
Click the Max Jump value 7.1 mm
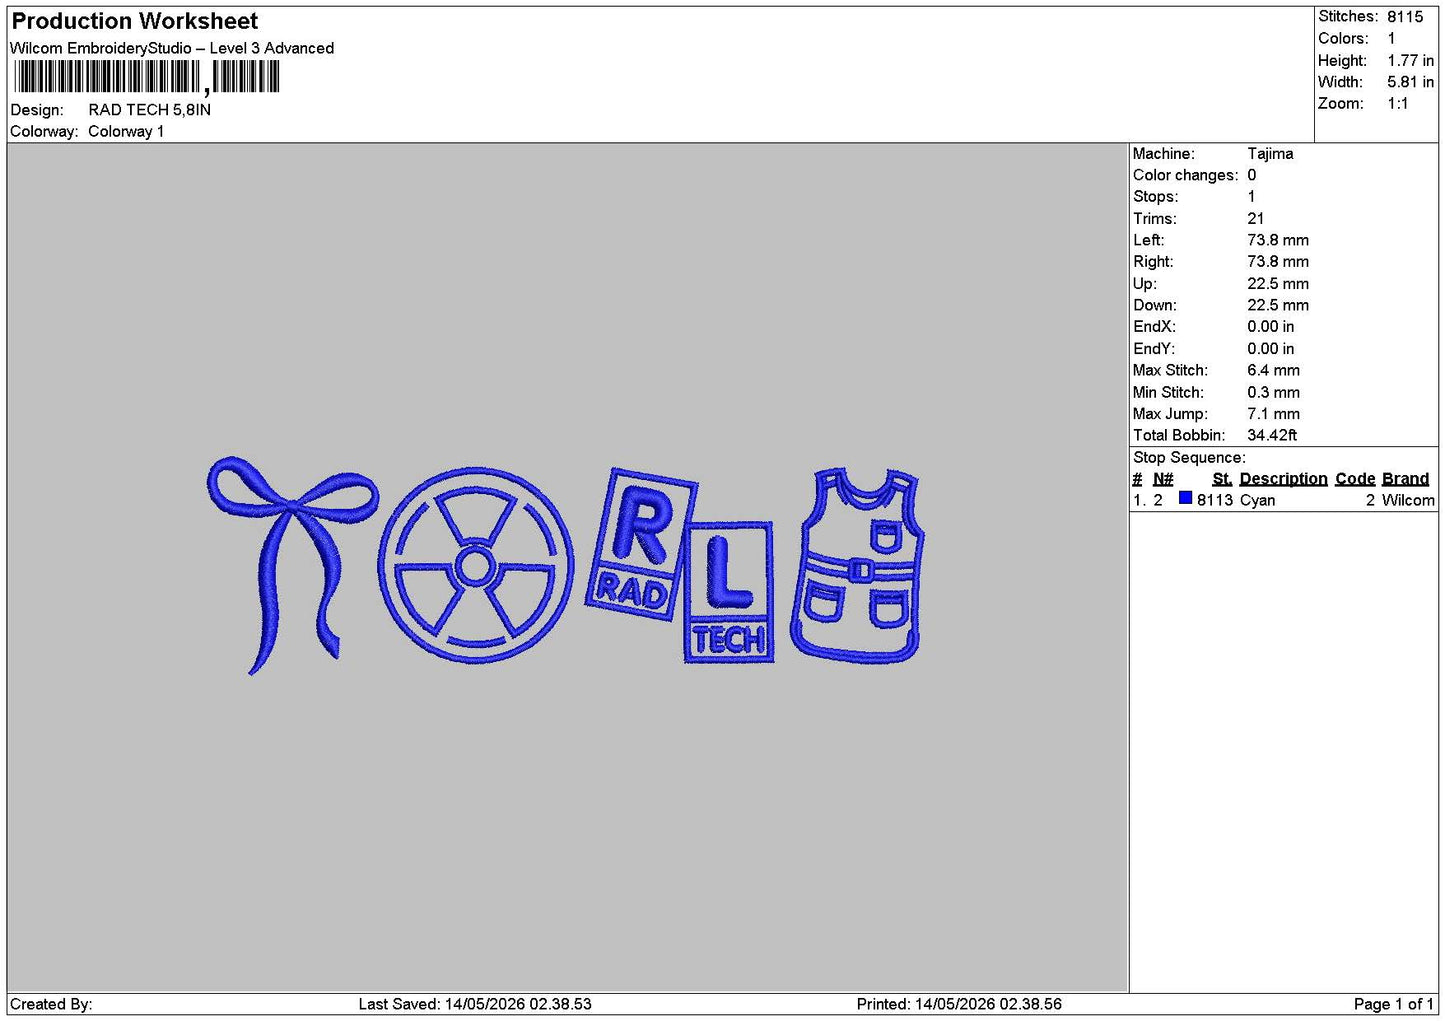[x=1274, y=413]
